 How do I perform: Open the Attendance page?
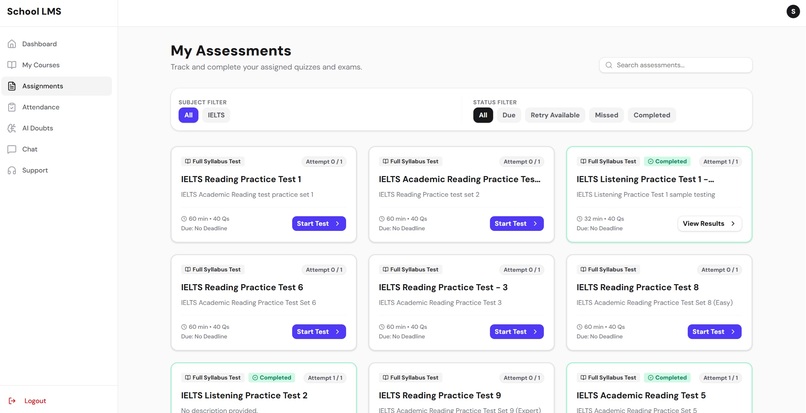(57, 107)
